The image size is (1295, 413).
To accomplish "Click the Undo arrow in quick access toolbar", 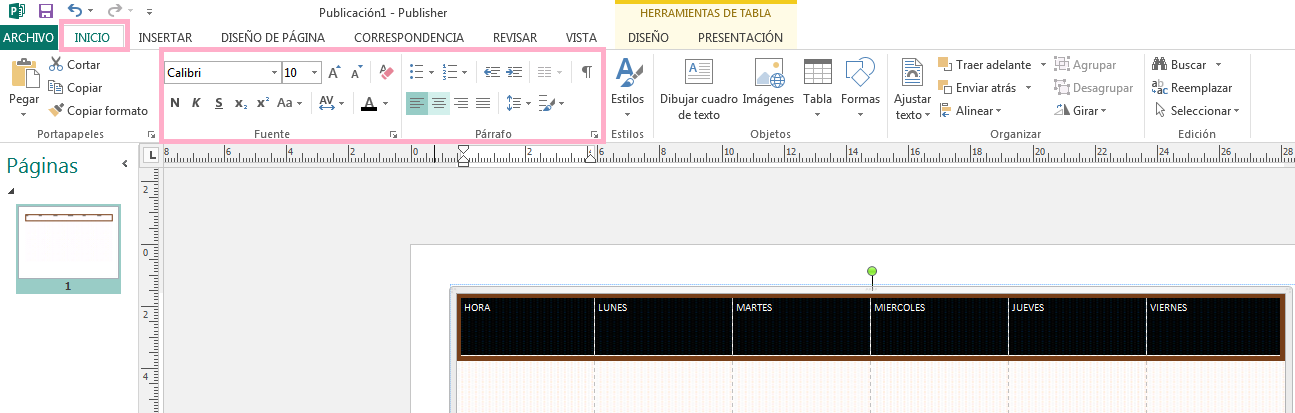I will (x=75, y=12).
